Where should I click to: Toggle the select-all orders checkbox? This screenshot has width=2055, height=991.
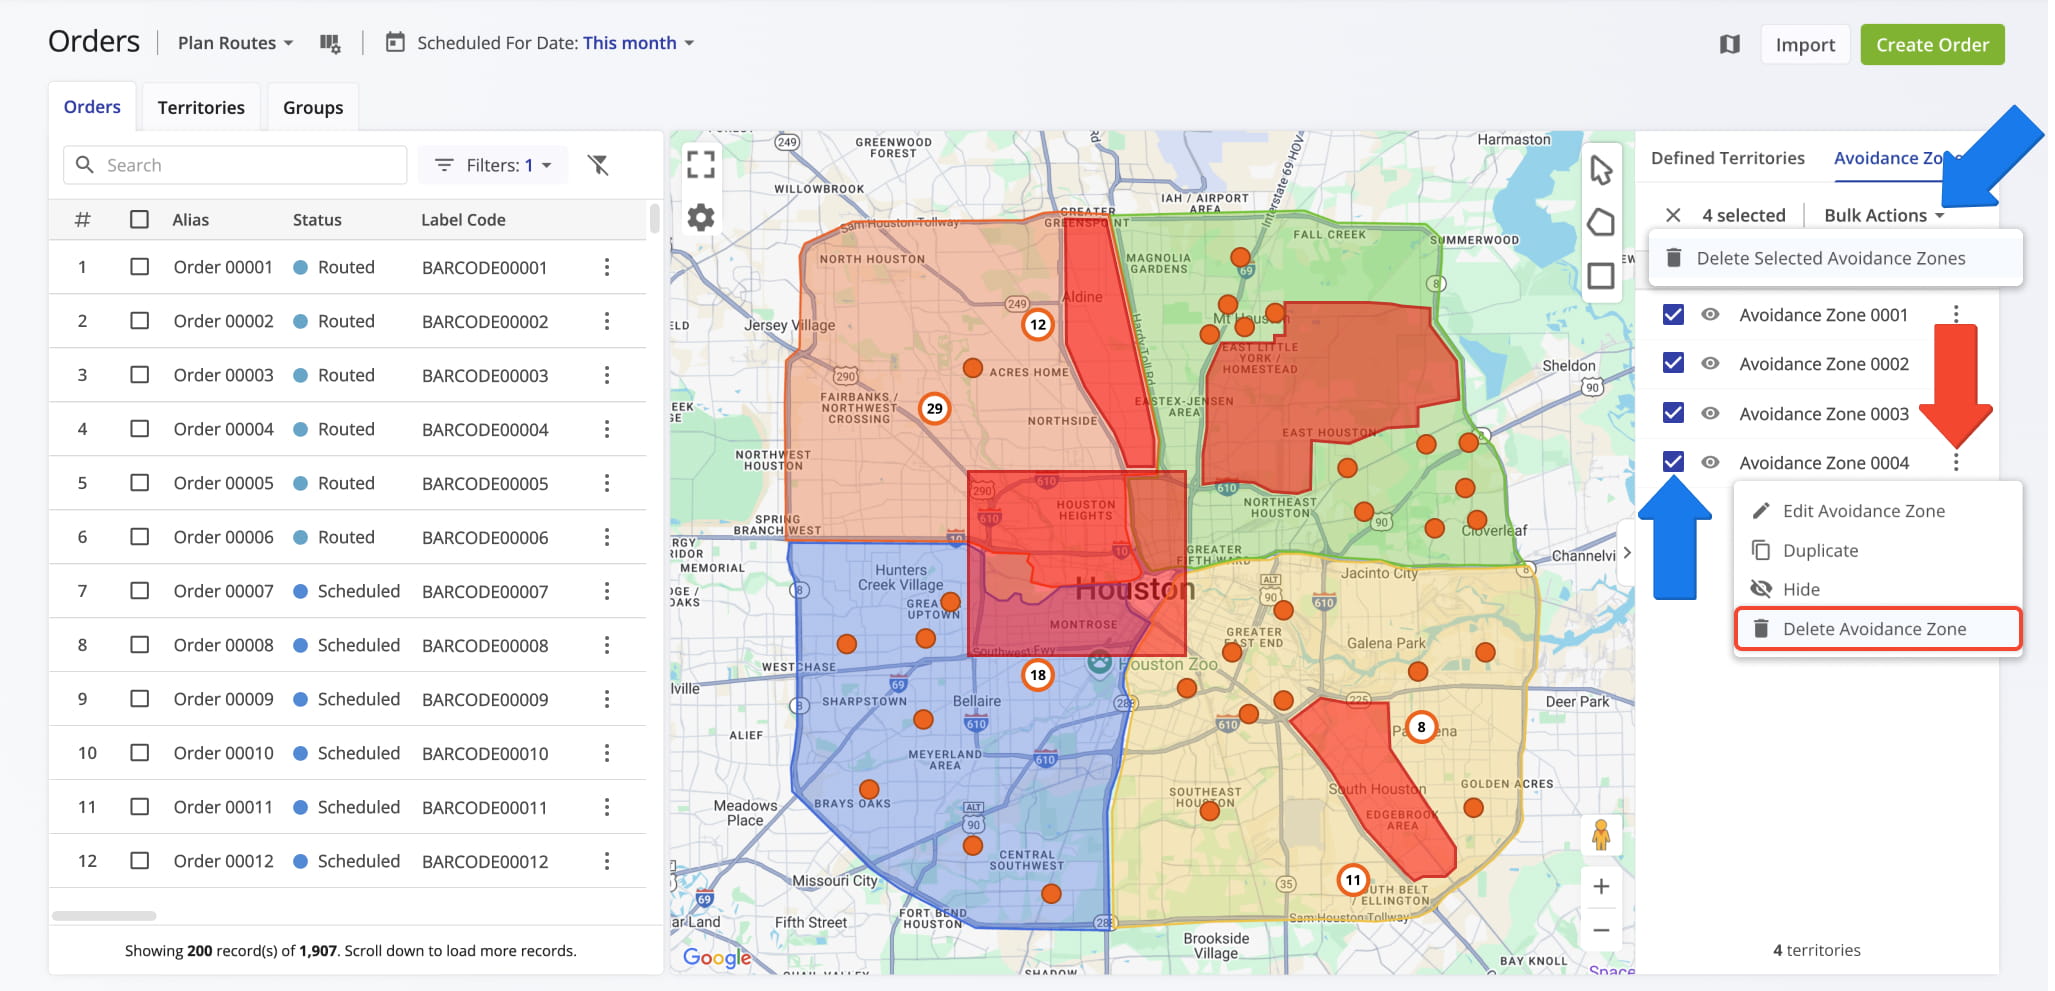point(140,219)
